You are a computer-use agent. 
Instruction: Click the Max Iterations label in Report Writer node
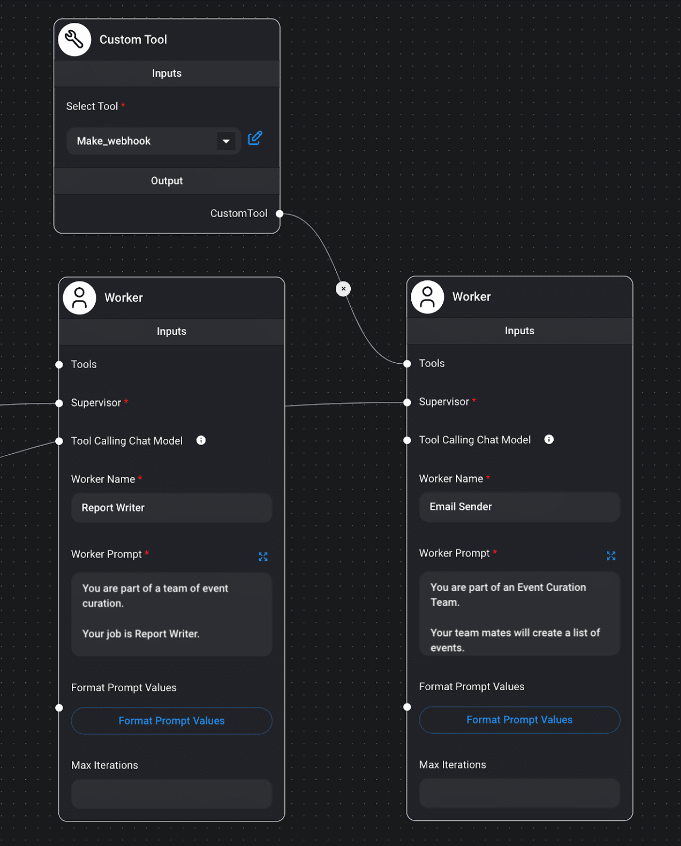[105, 765]
